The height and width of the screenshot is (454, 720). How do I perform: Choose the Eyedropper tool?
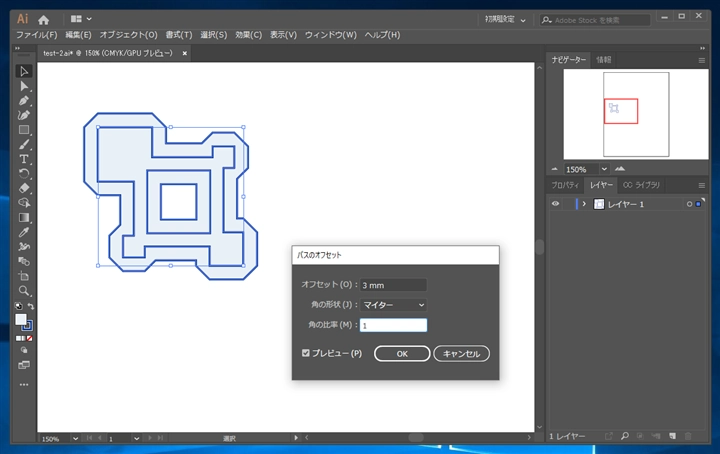click(24, 232)
